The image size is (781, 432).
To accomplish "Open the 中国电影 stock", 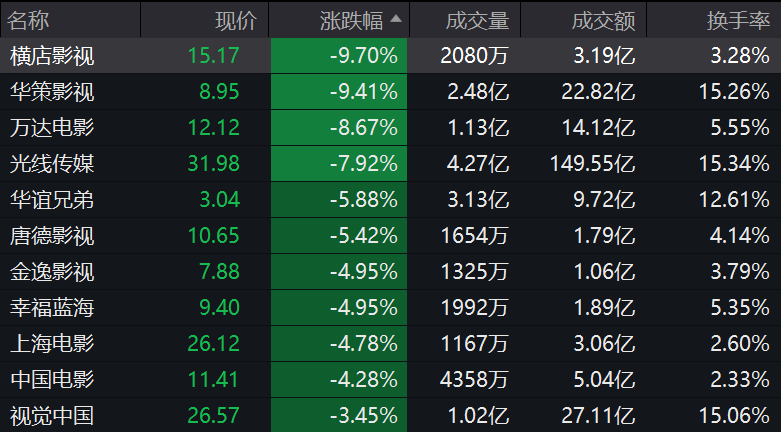I will coord(52,379).
